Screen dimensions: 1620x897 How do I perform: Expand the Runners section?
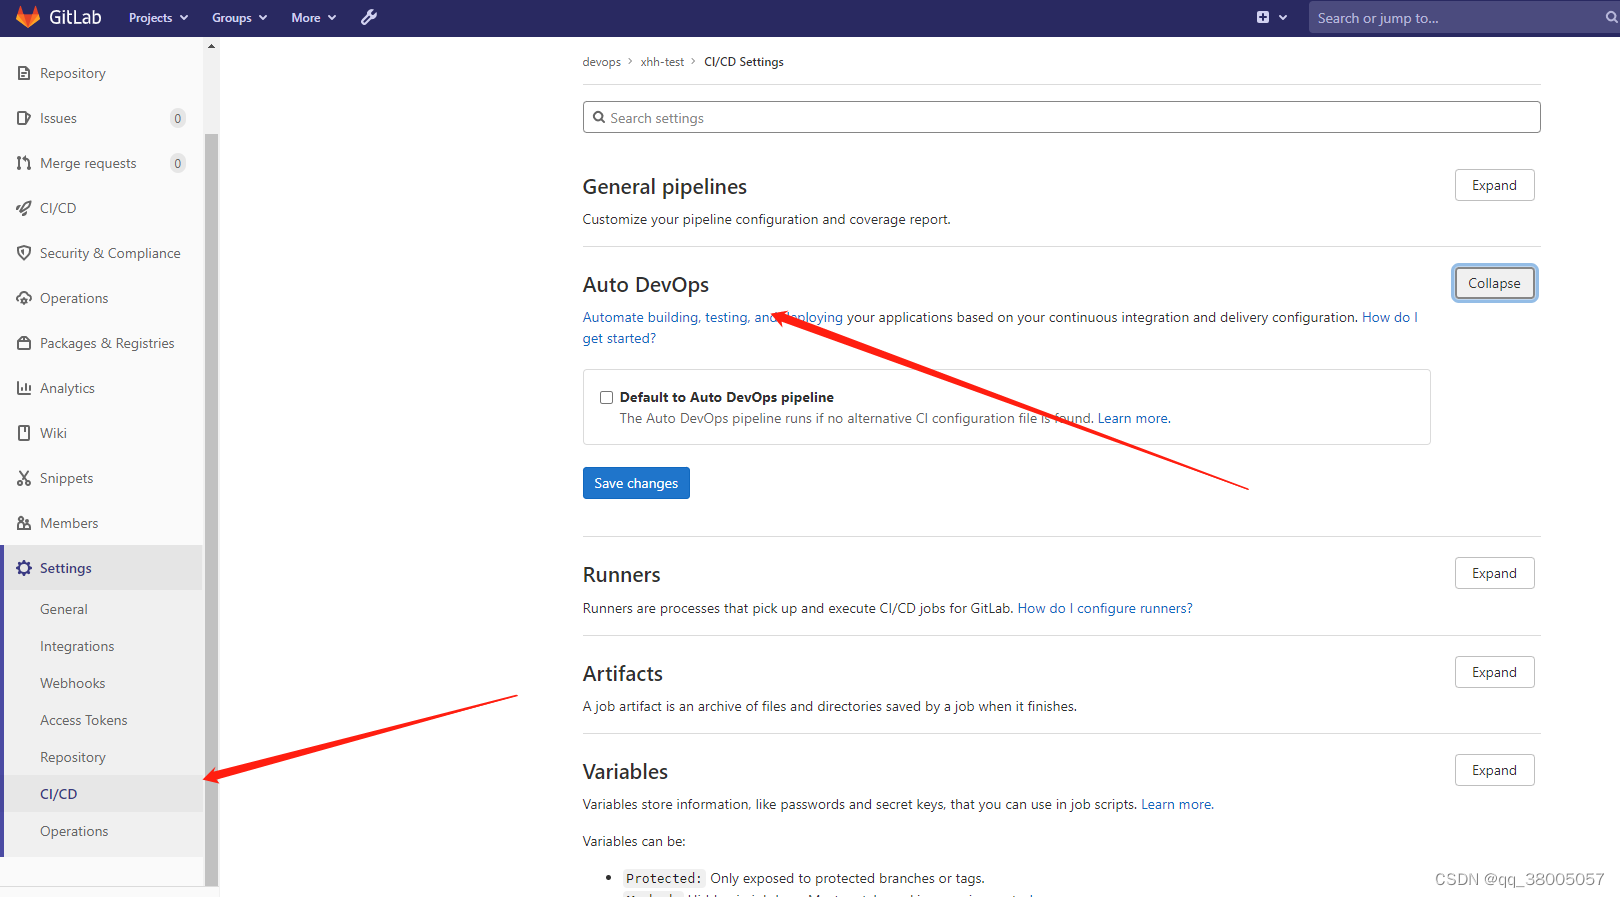coord(1494,573)
